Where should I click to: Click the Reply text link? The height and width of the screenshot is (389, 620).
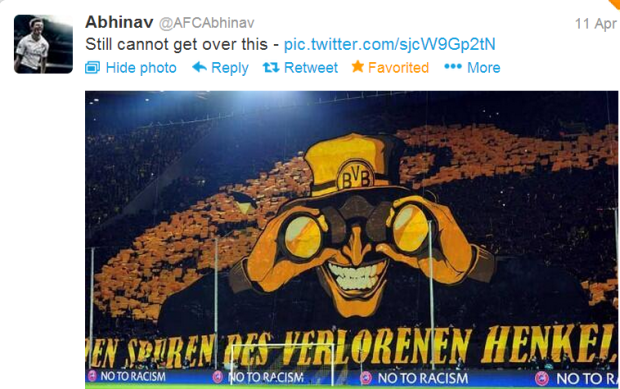230,68
